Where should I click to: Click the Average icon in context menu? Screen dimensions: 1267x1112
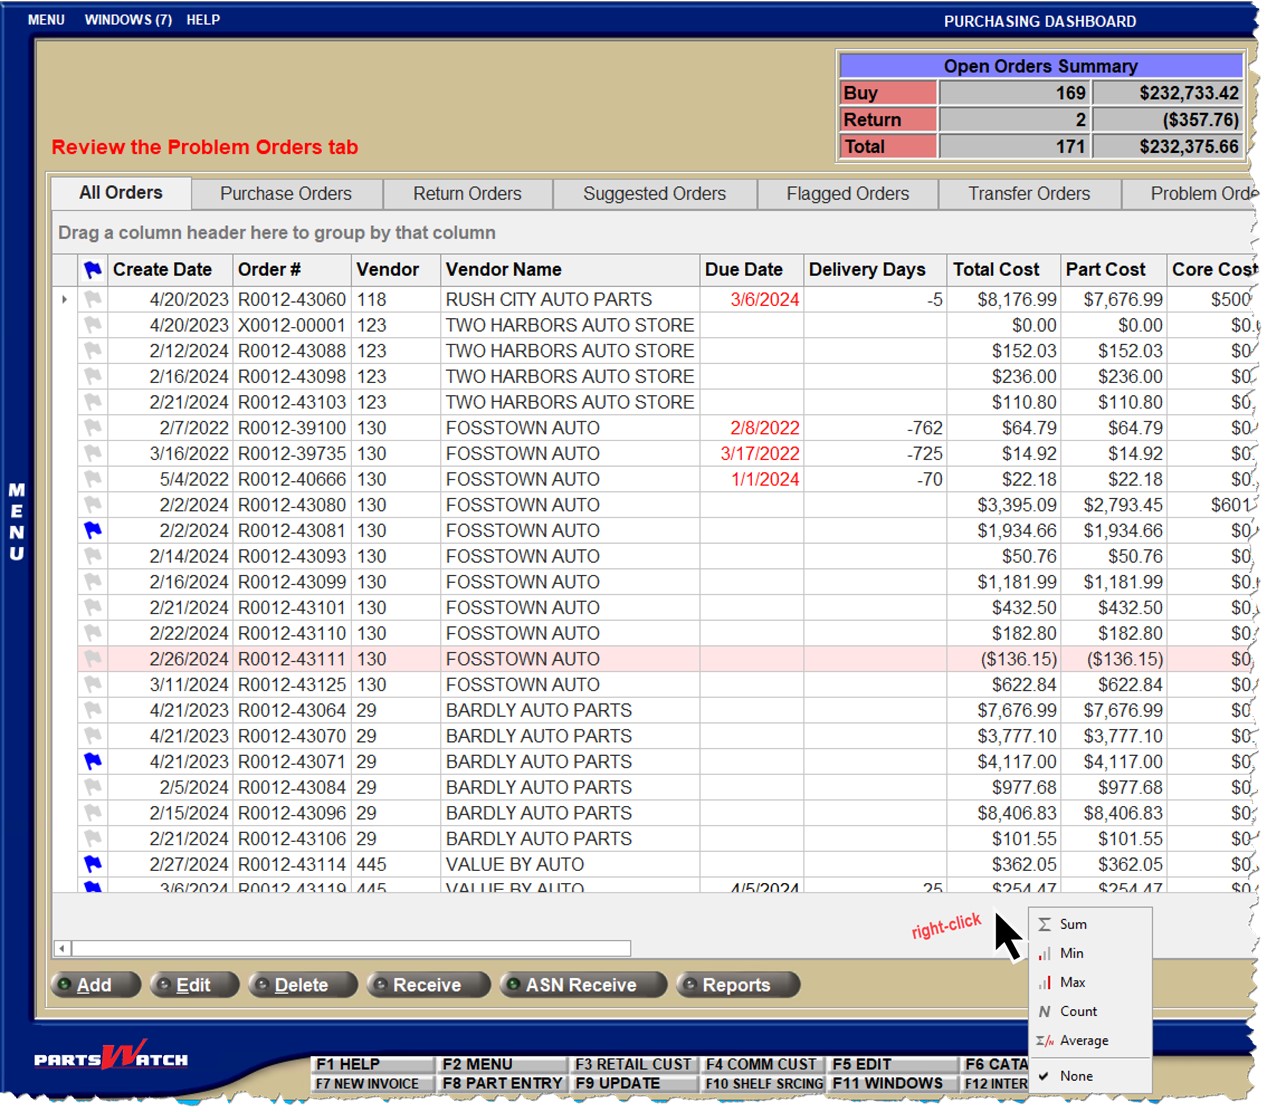1044,1040
